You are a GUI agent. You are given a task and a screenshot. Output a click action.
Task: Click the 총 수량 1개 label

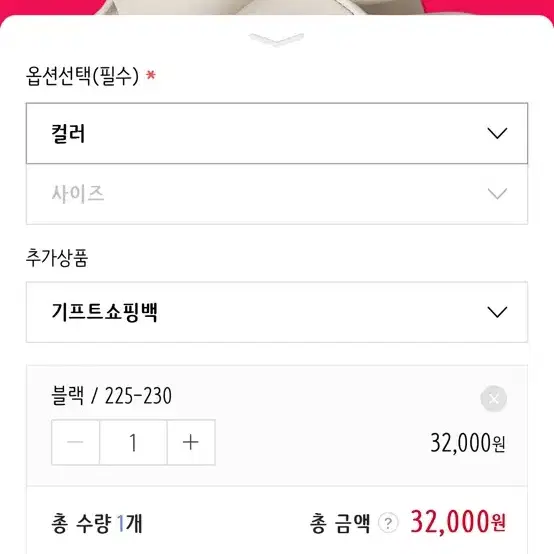pos(97,523)
